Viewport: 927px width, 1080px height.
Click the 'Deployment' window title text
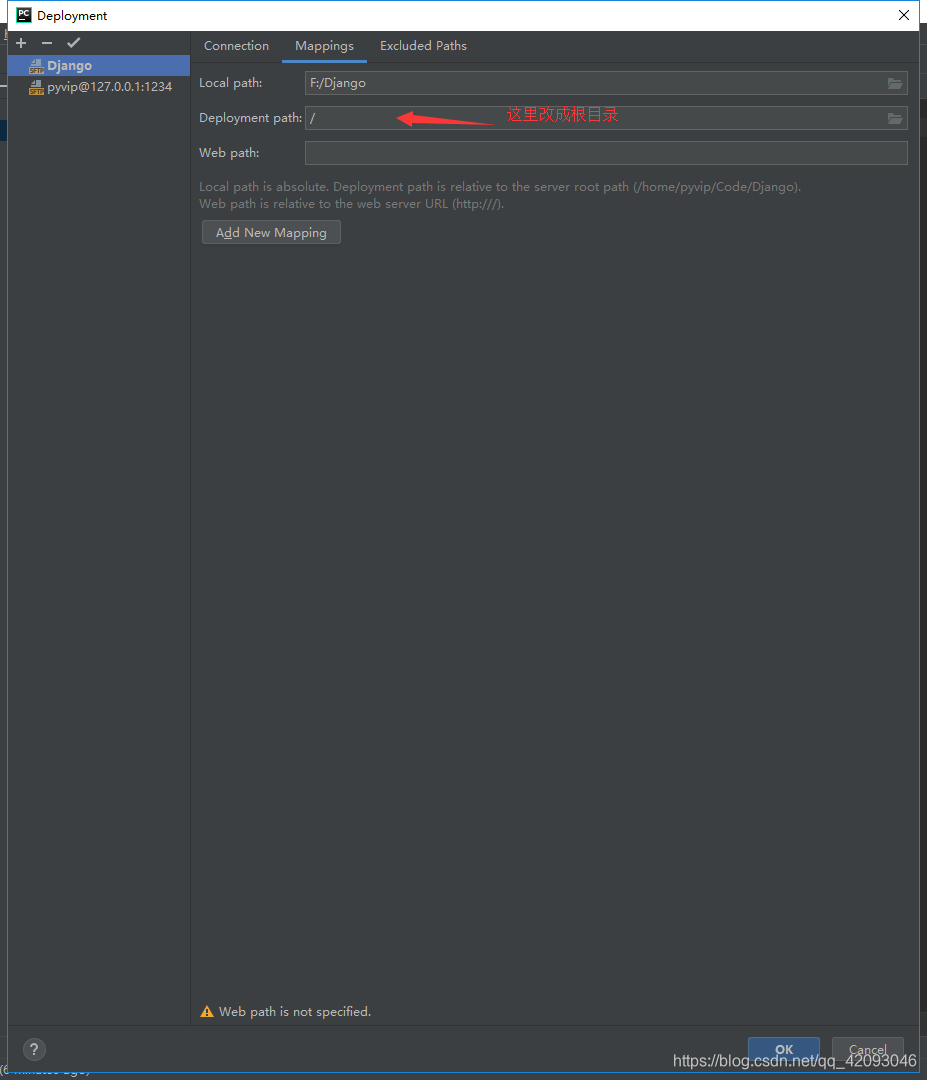72,15
